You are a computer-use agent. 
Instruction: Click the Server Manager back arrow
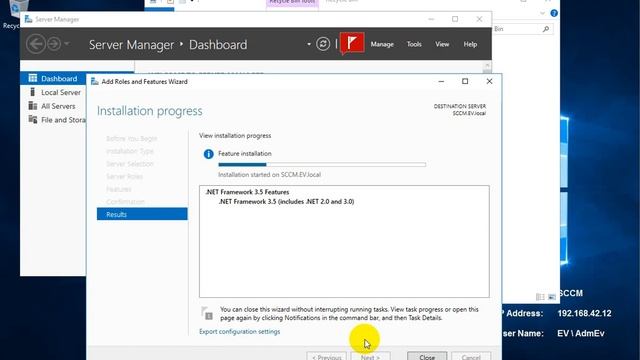pos(36,44)
